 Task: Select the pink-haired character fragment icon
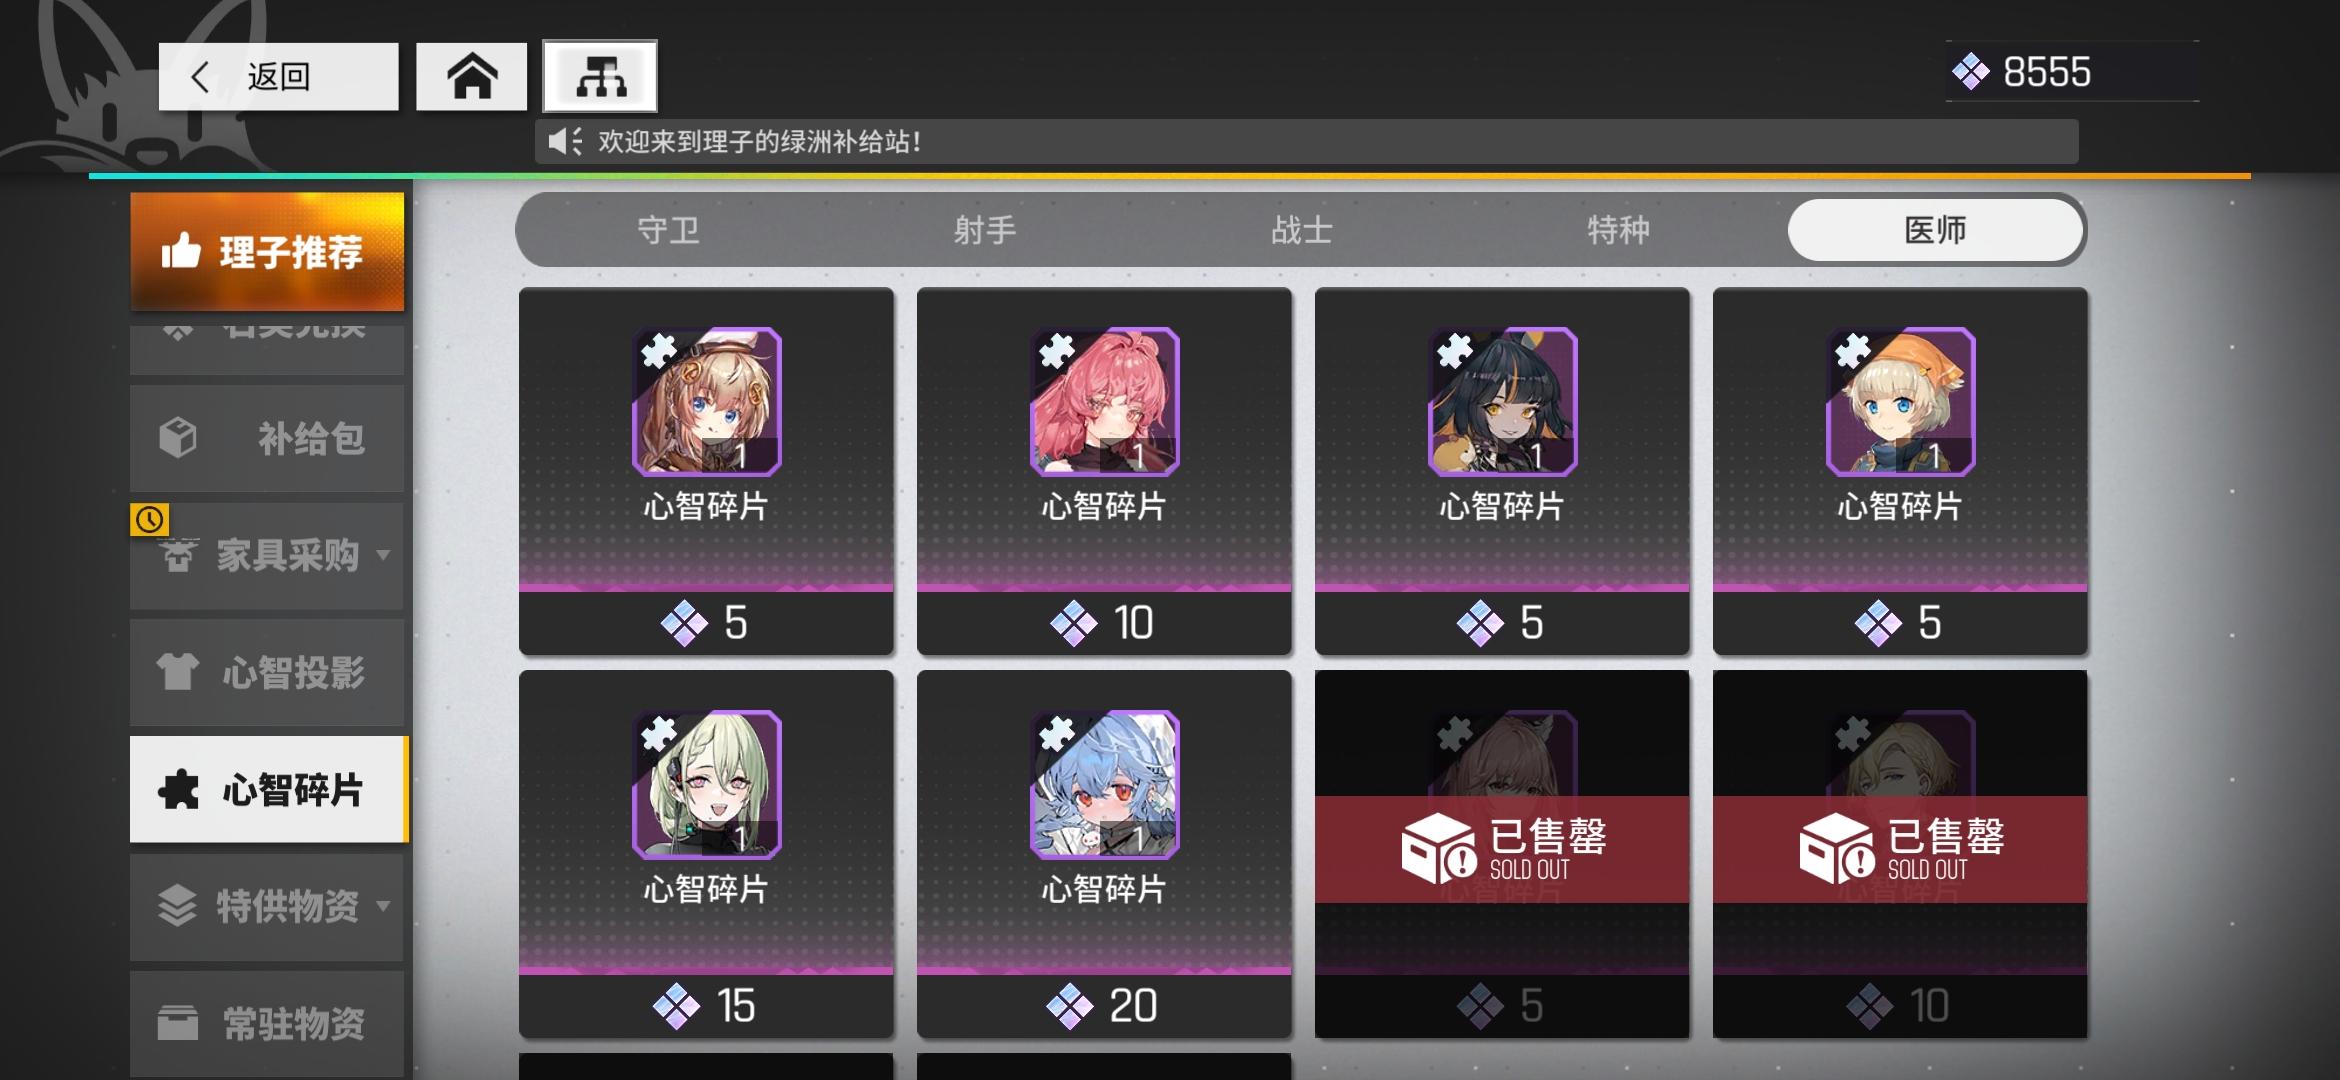[x=1104, y=401]
